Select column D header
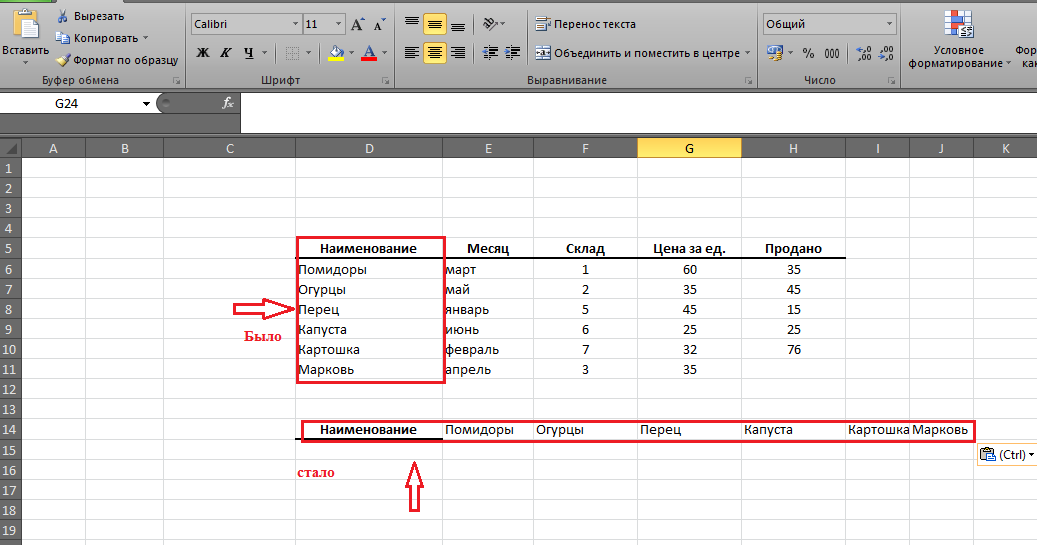 point(369,148)
